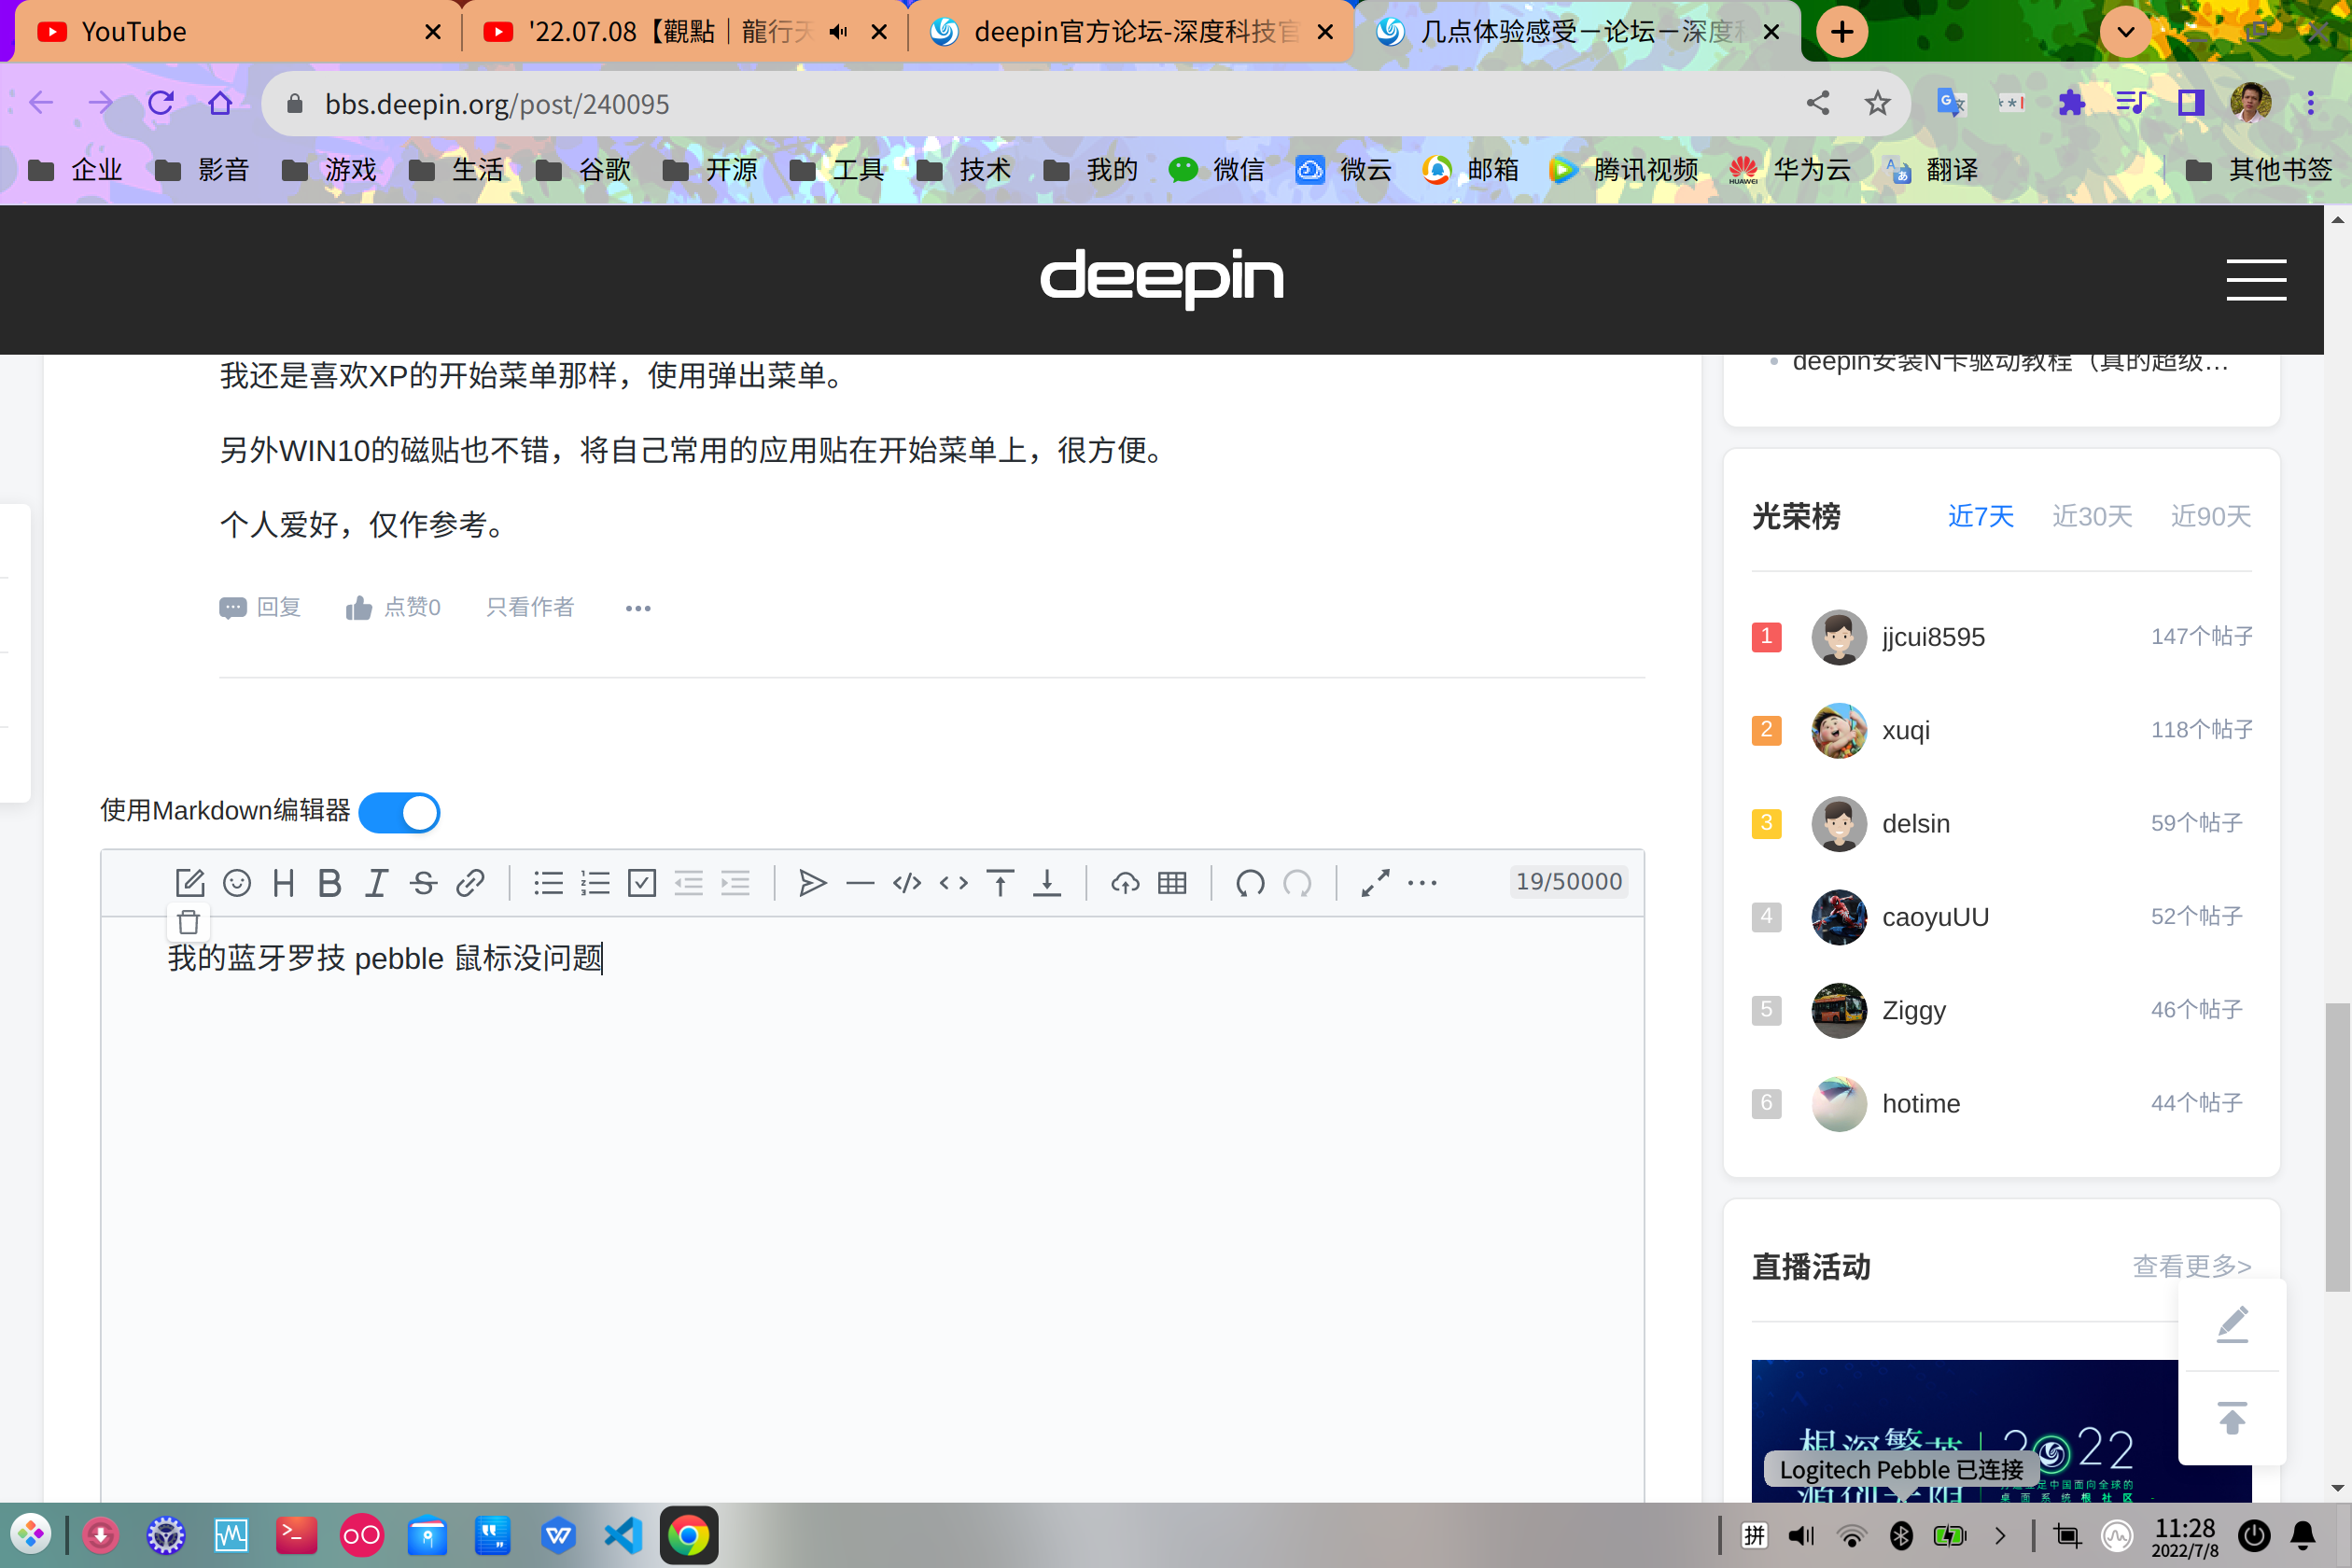Expand the editor to fullscreen
Viewport: 2352px width, 1568px height.
[1376, 883]
